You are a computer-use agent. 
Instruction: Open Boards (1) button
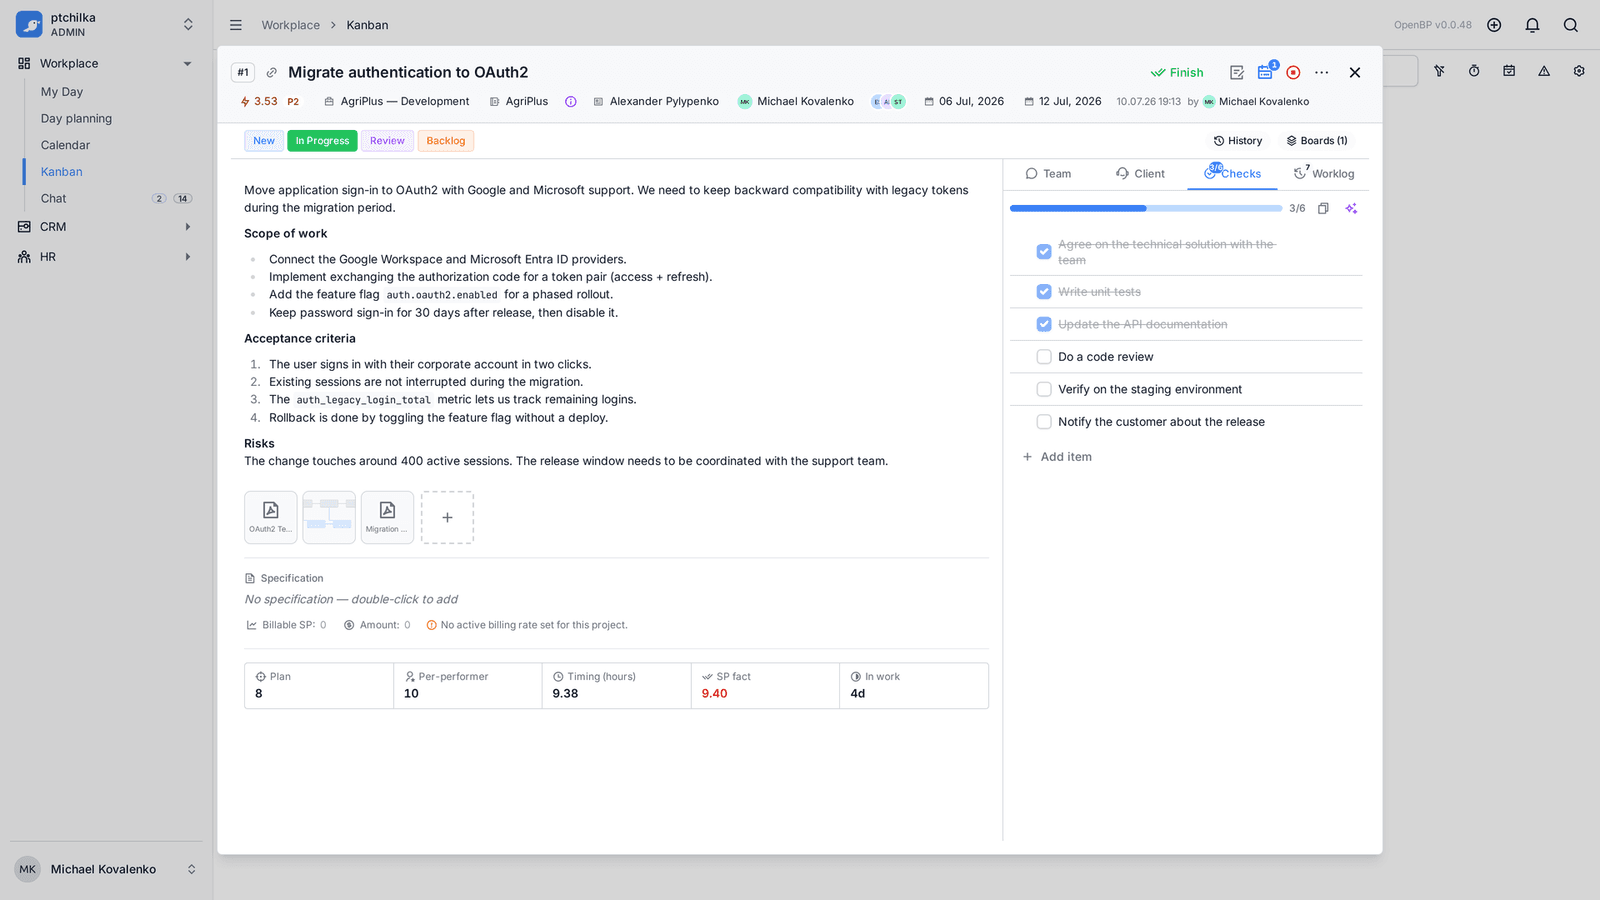[x=1317, y=141]
